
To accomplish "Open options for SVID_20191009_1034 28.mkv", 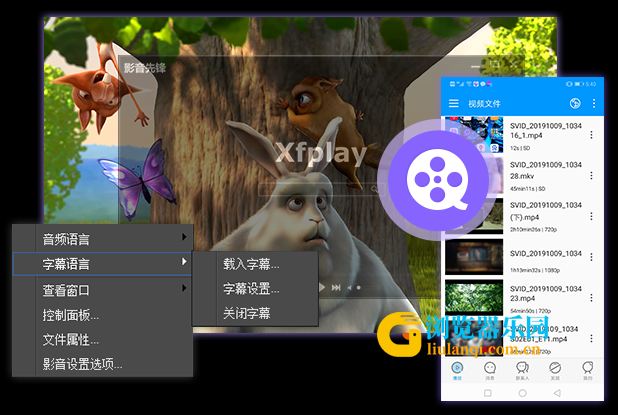I will point(591,175).
